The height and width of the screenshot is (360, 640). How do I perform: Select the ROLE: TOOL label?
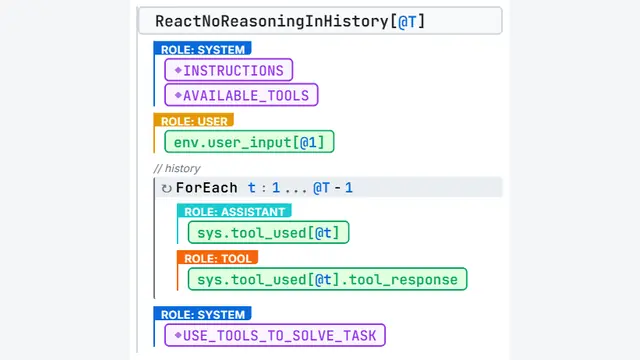[218, 258]
